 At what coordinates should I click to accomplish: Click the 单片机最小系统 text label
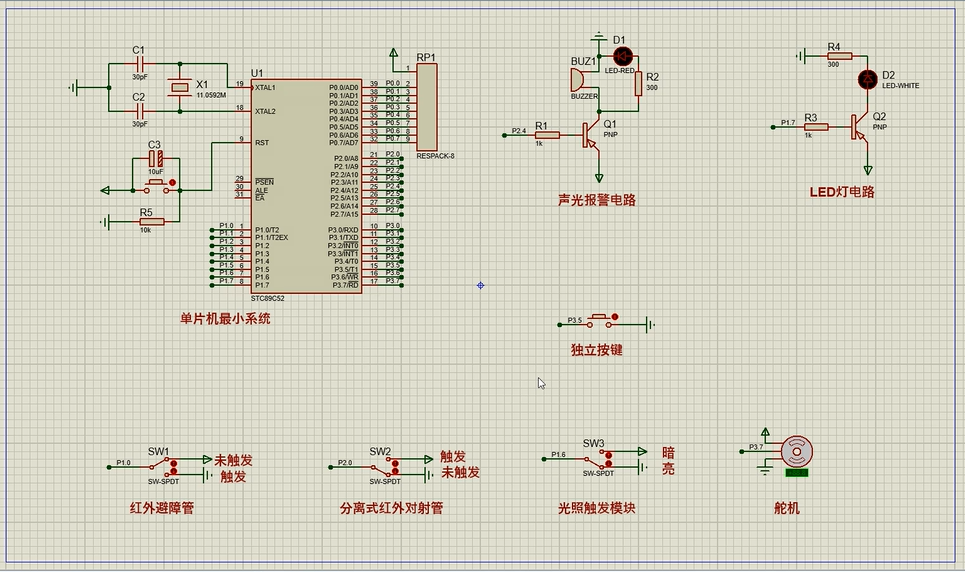click(225, 319)
